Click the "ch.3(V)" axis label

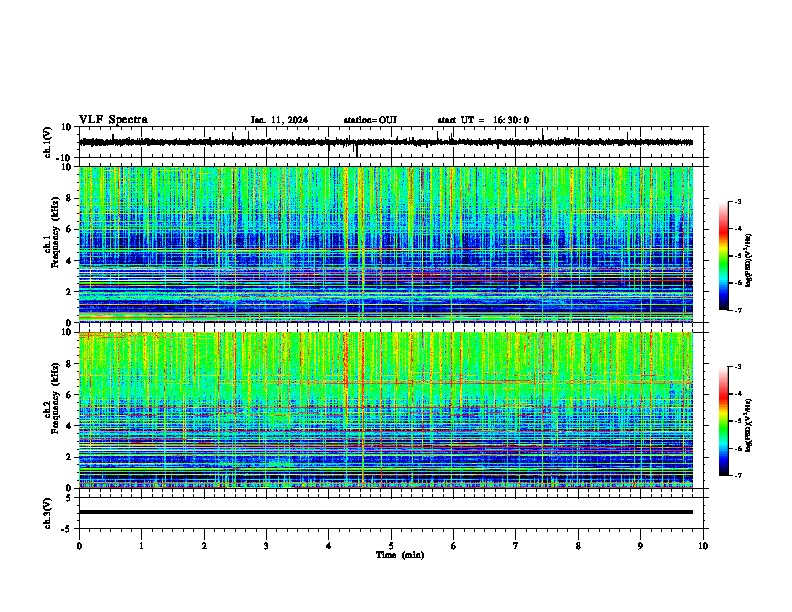pyautogui.click(x=48, y=514)
